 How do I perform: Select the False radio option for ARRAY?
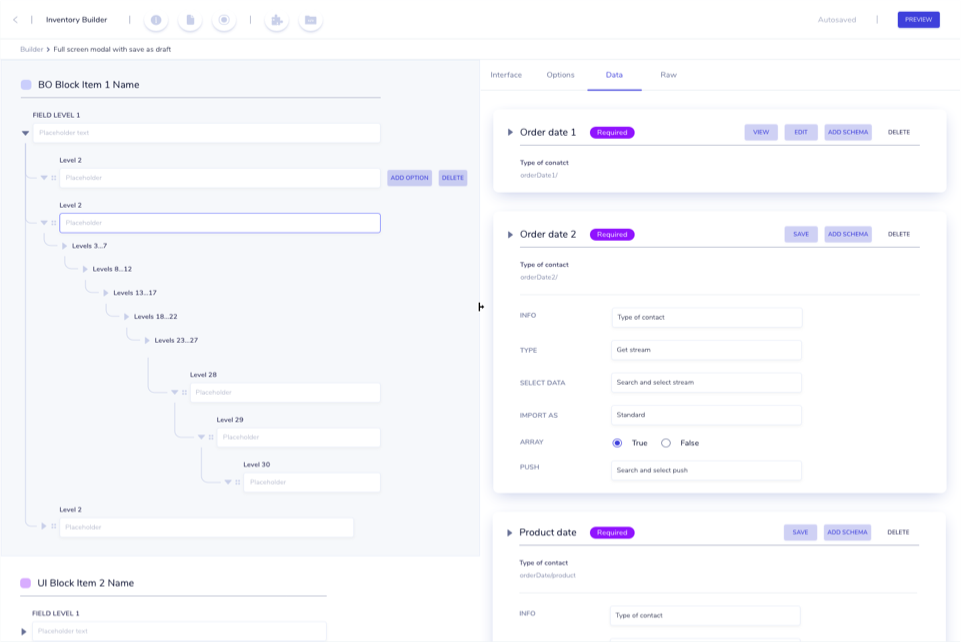tap(666, 443)
